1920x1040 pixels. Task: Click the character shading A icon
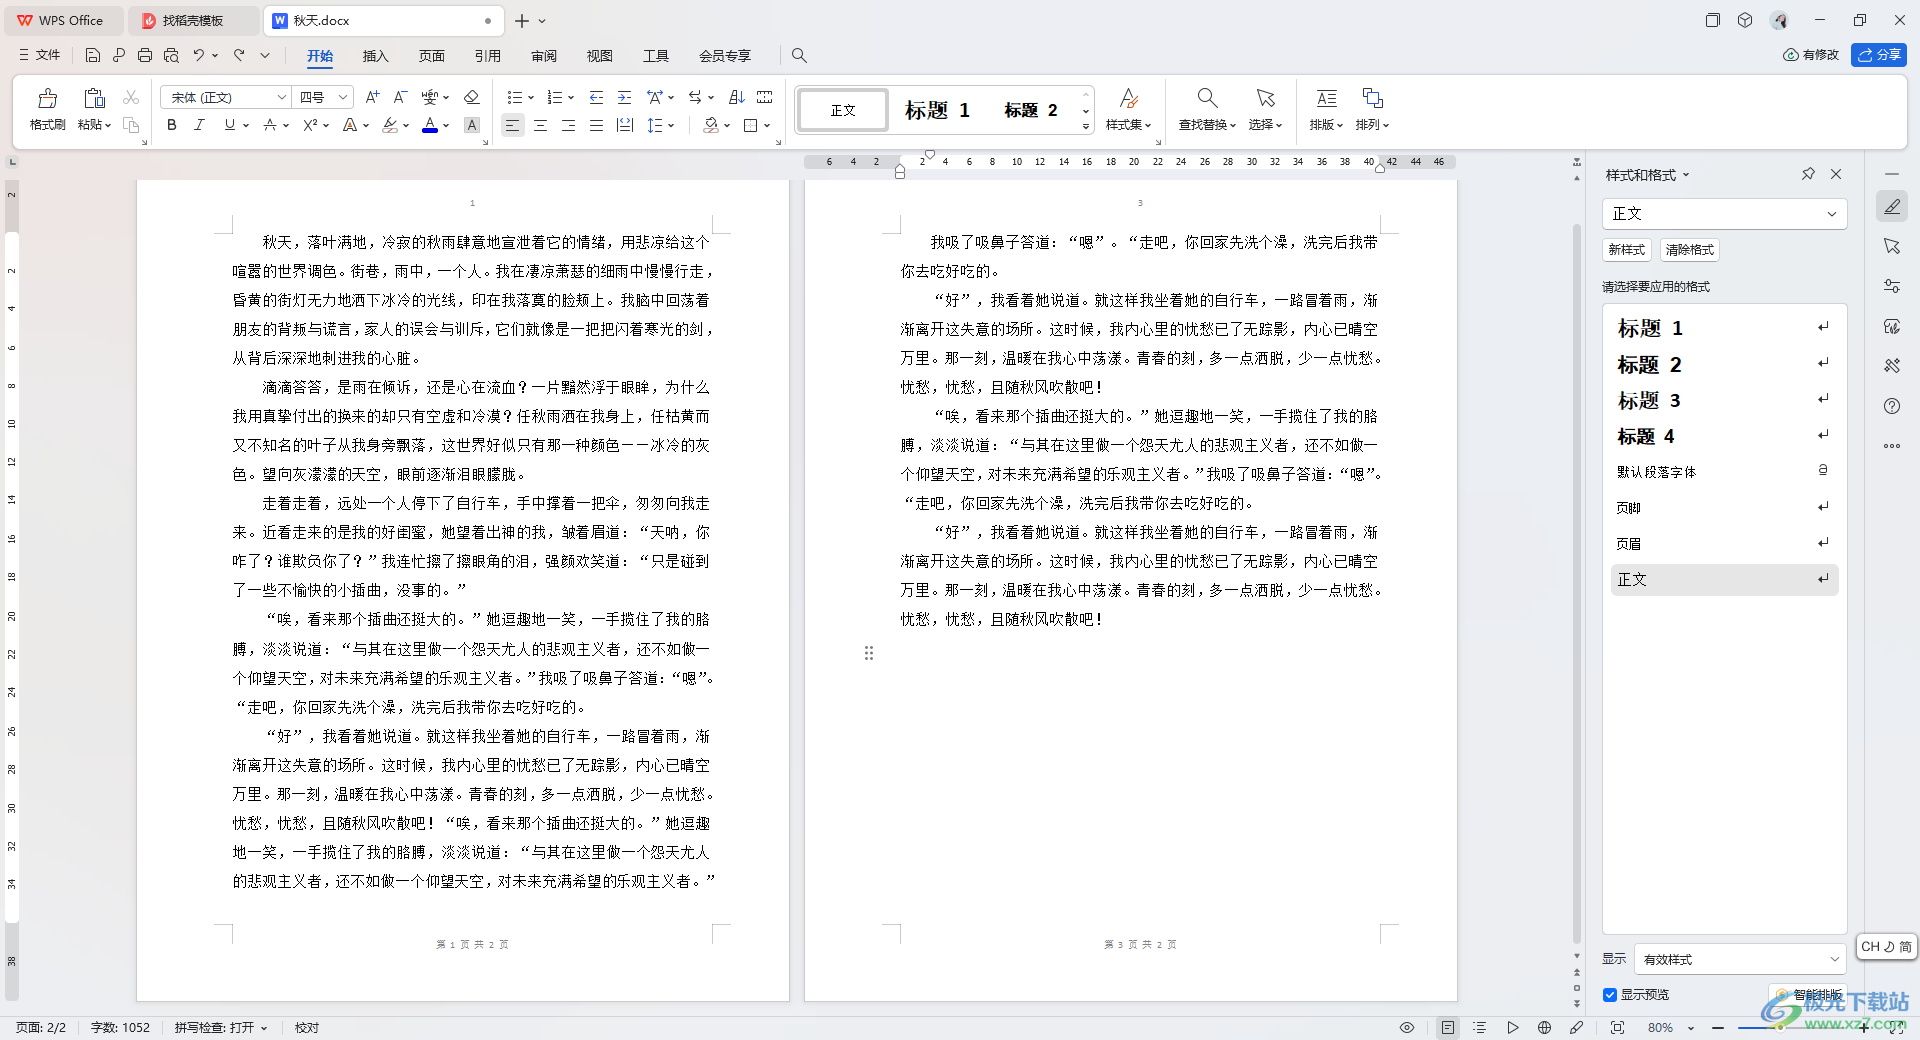pyautogui.click(x=472, y=125)
